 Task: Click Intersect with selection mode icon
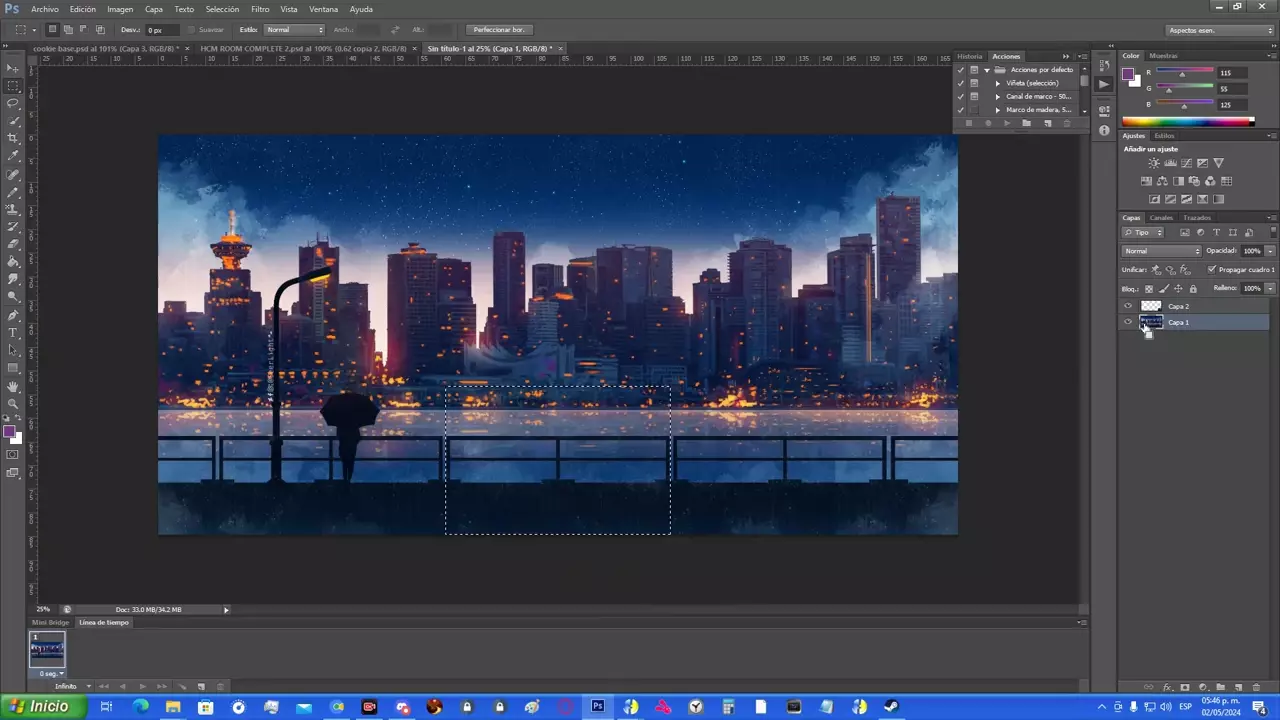pyautogui.click(x=100, y=30)
